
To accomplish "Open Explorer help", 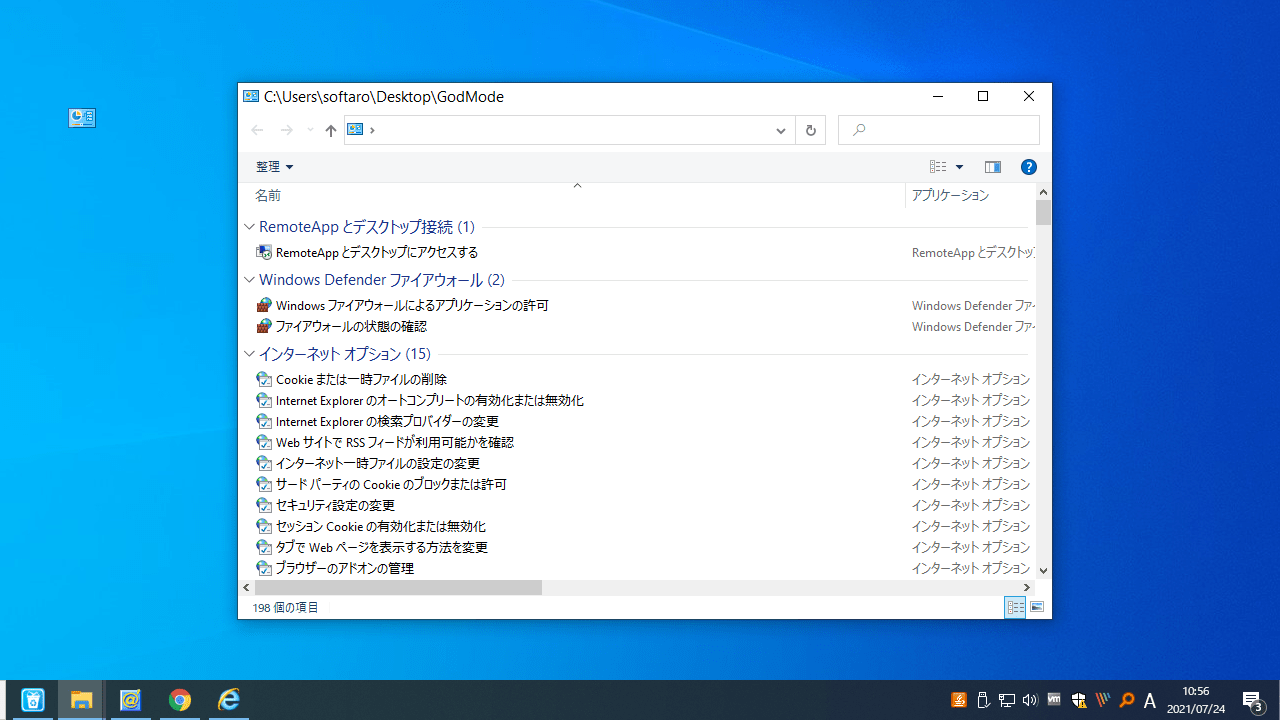I will point(1028,167).
